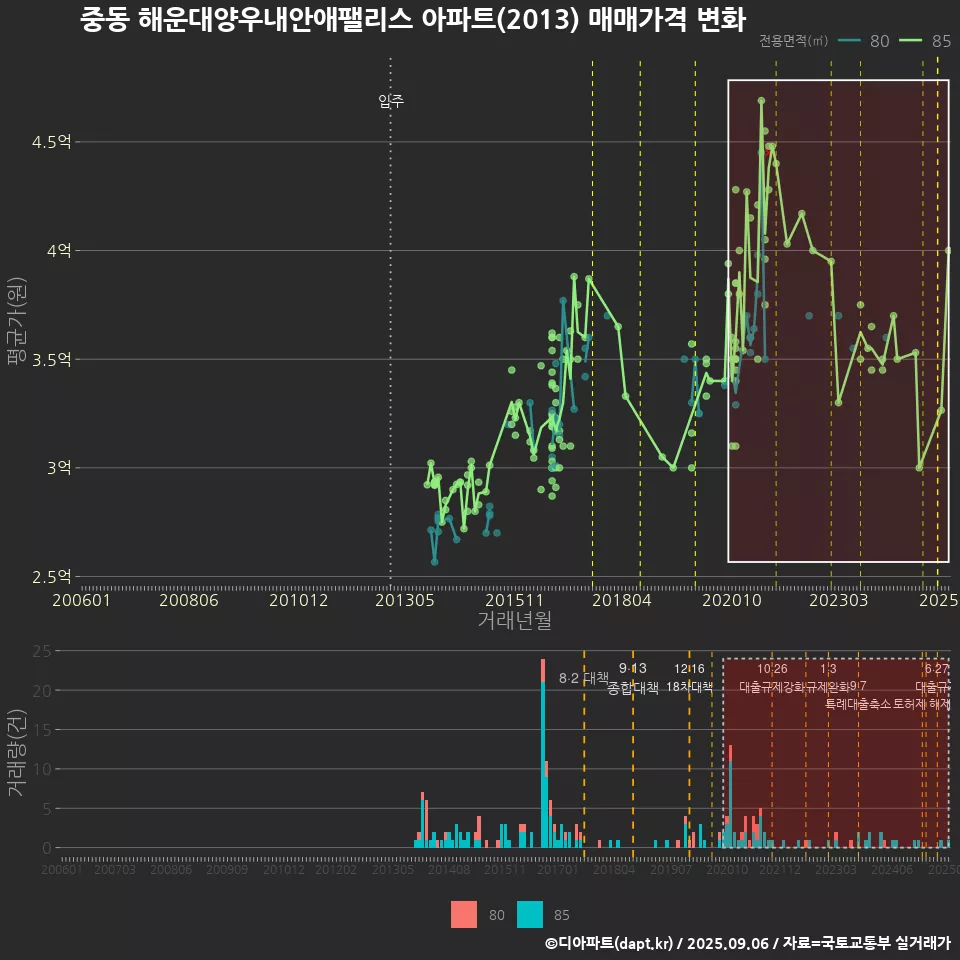The height and width of the screenshot is (960, 960).
Task: Click the '토허제 해제' annotation label
Action: pos(921,704)
